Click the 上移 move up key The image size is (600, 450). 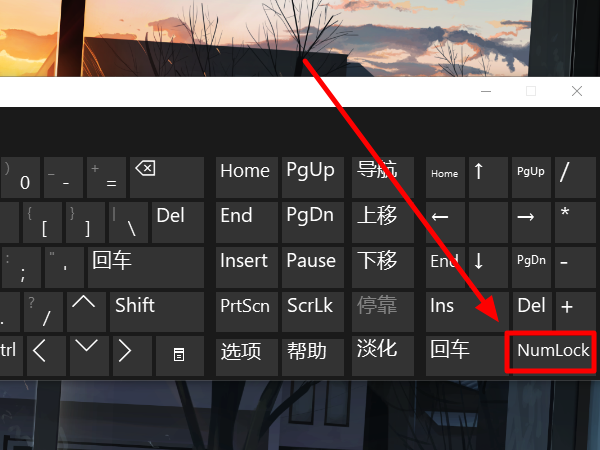tap(379, 217)
